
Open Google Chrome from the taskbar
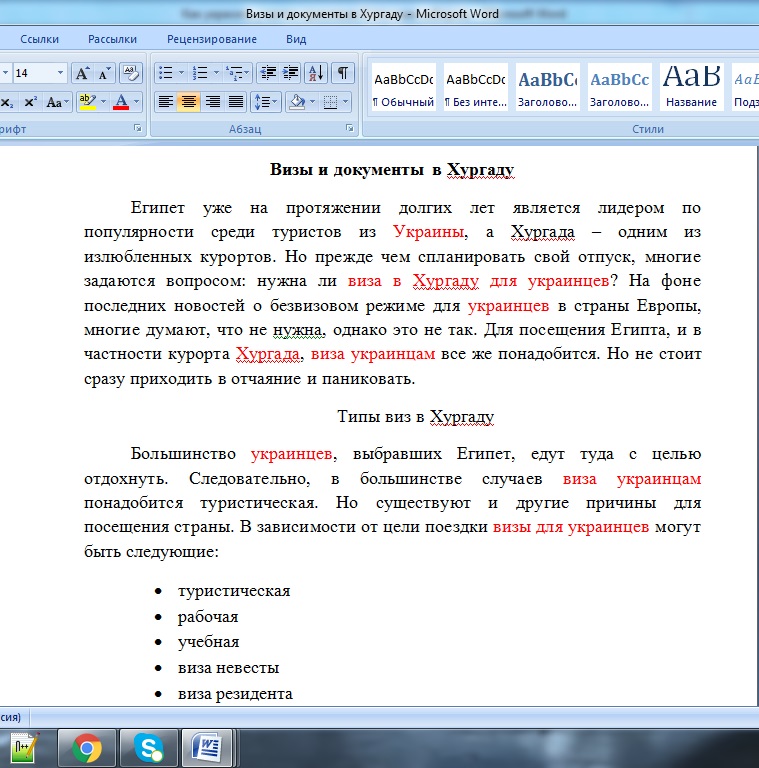(87, 748)
